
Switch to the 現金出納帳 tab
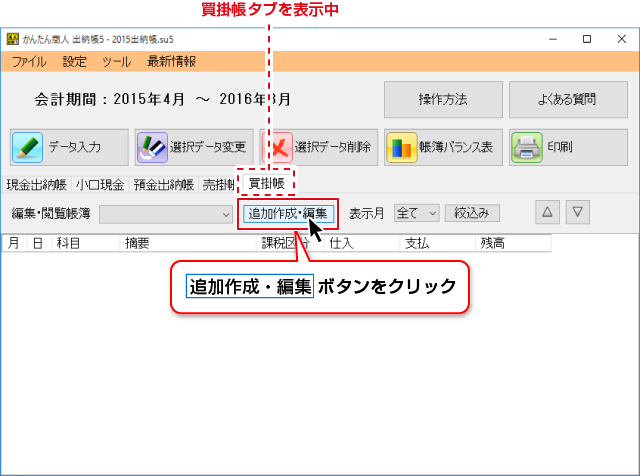point(37,185)
